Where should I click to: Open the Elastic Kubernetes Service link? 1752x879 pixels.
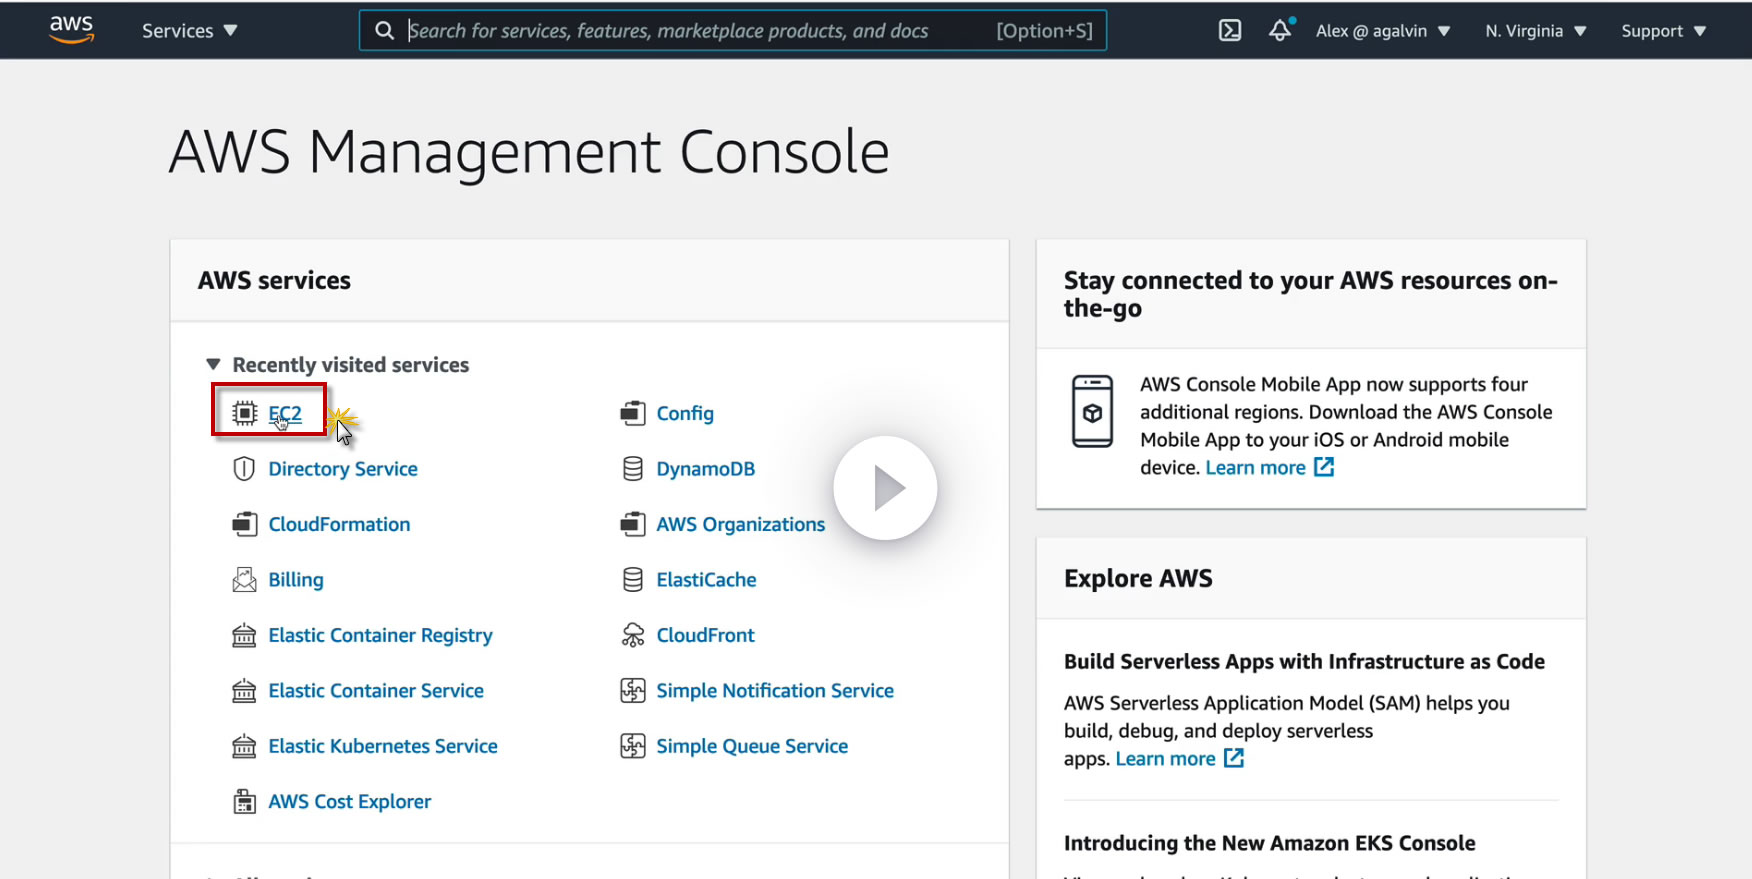pyautogui.click(x=382, y=746)
